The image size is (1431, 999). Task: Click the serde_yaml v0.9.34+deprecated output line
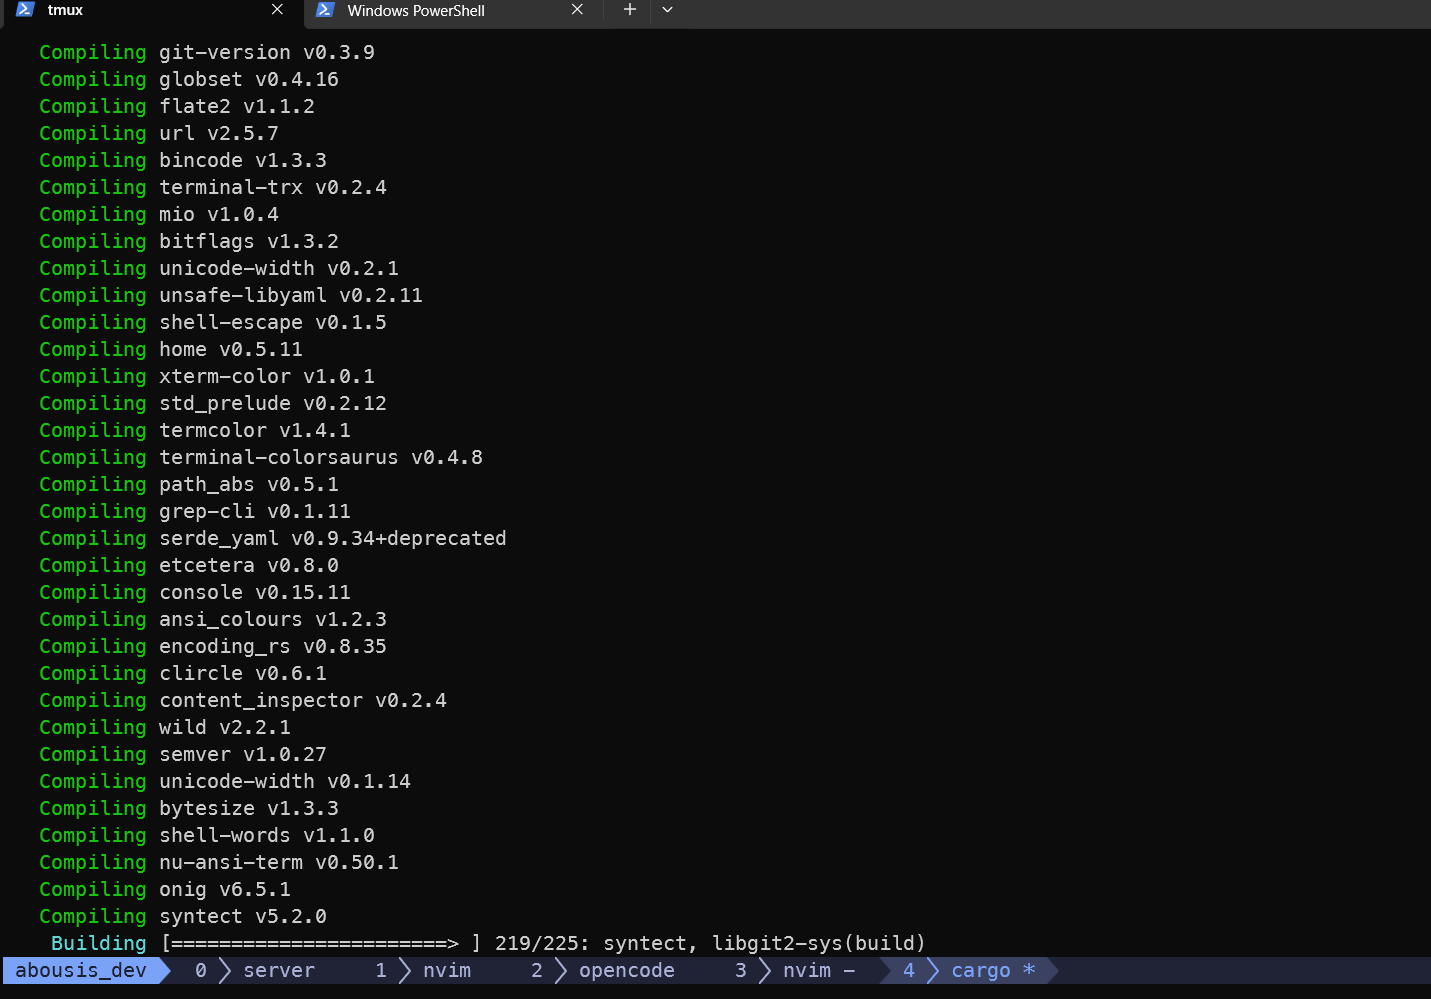pyautogui.click(x=332, y=539)
